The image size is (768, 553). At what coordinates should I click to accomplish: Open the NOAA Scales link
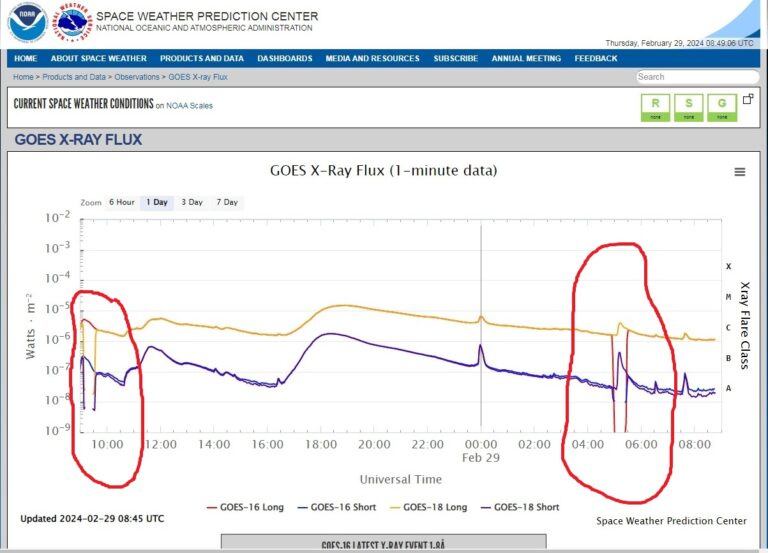[189, 105]
